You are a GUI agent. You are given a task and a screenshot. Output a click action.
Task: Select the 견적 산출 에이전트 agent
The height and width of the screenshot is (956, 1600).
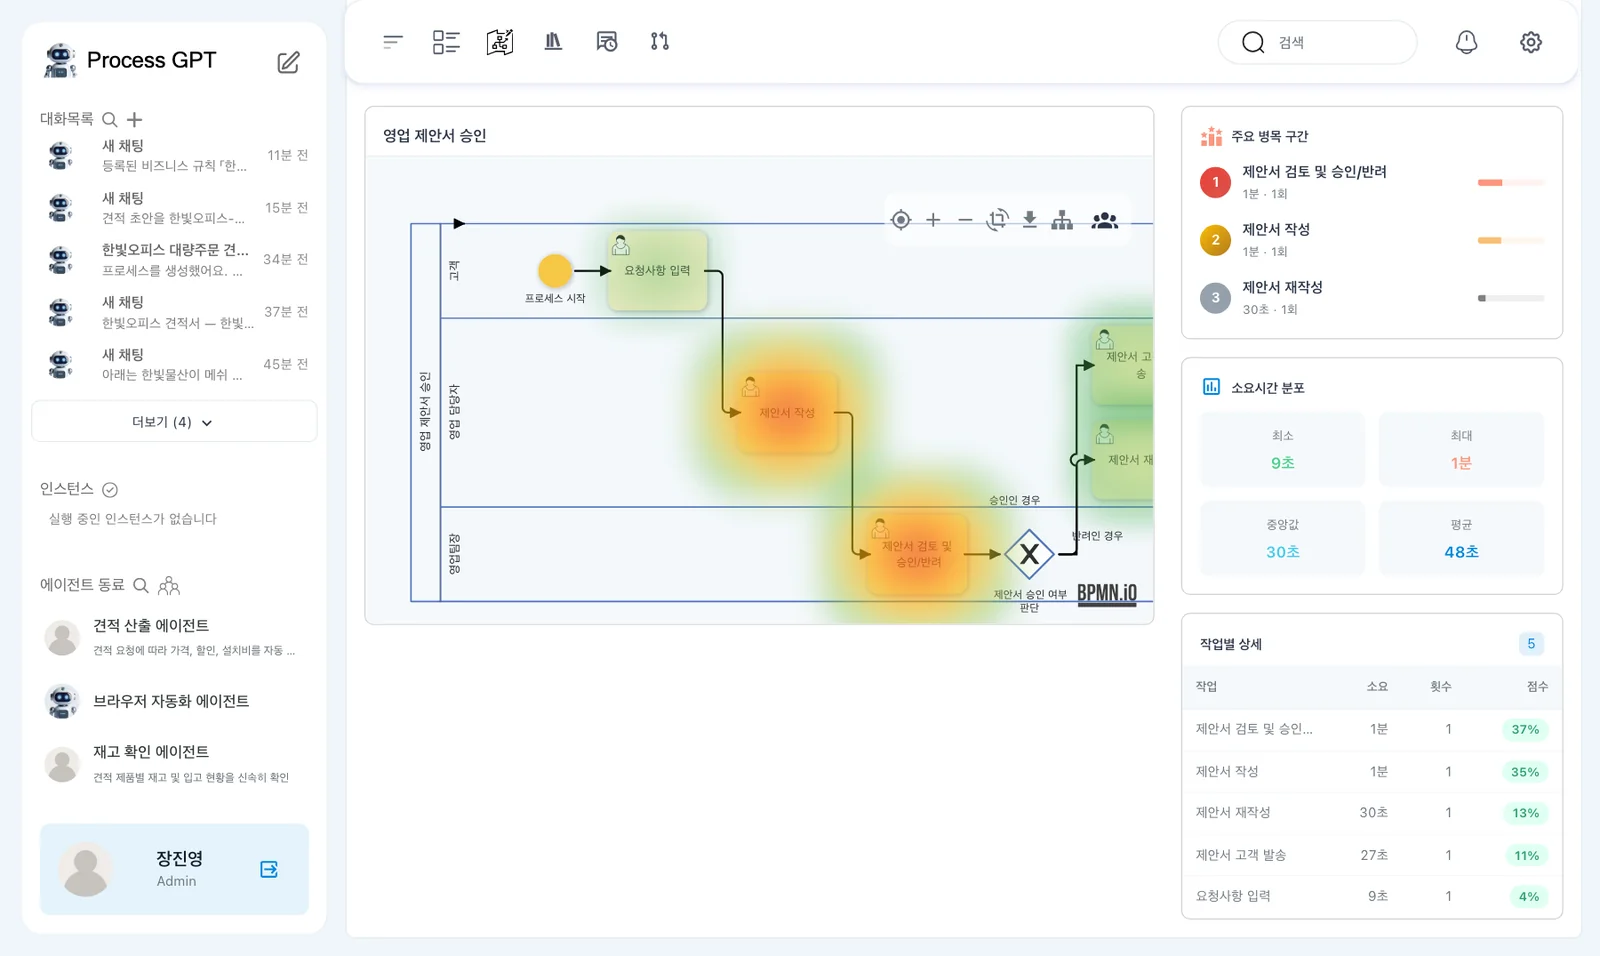coord(175,637)
